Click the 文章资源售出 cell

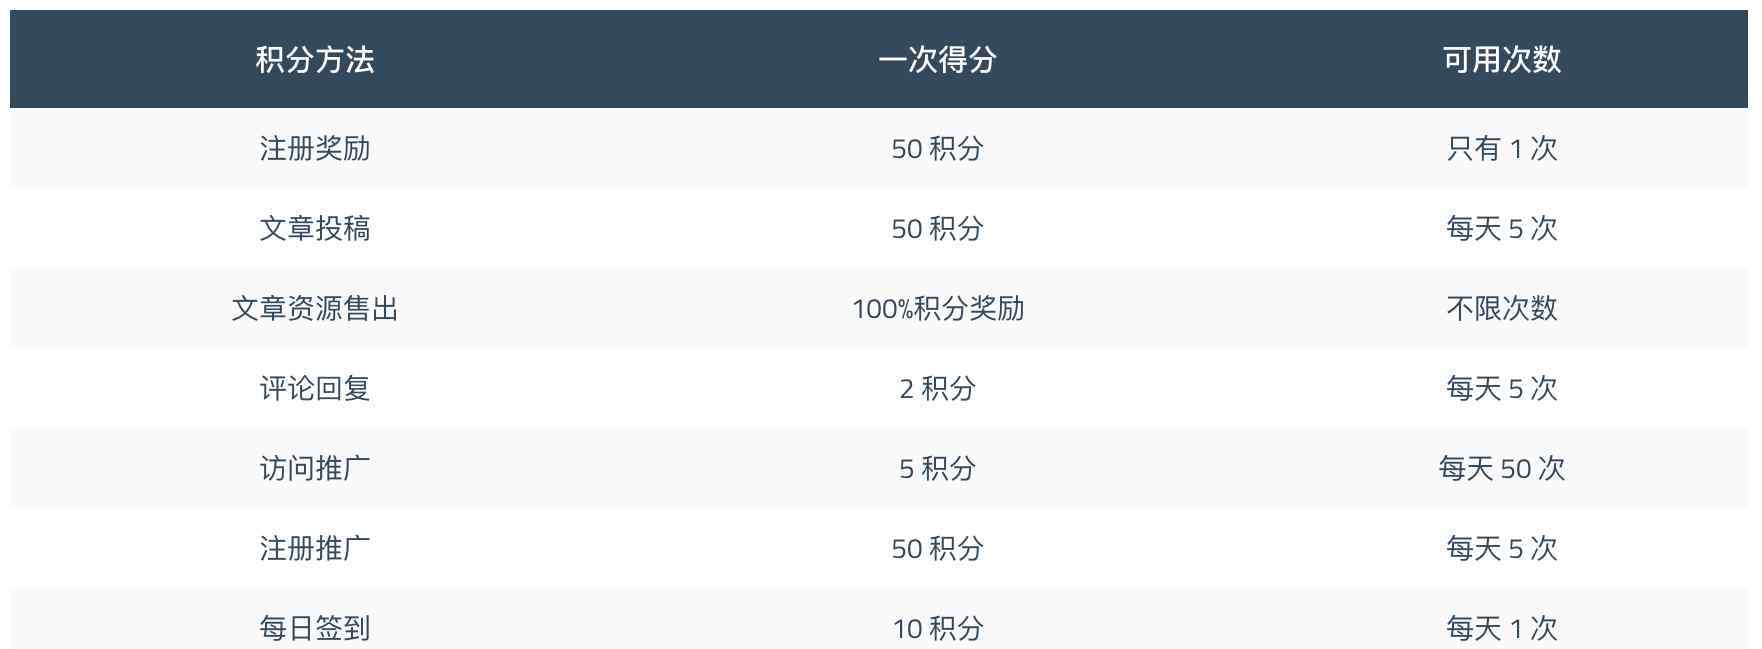pyautogui.click(x=315, y=309)
